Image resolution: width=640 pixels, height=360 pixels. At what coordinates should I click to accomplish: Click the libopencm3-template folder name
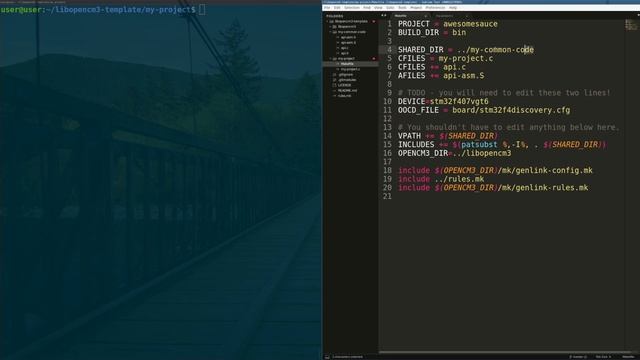tap(351, 21)
